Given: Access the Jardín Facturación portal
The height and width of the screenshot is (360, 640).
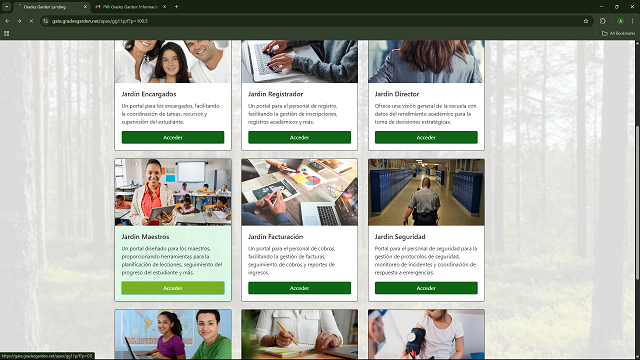Looking at the screenshot, I should click(x=299, y=288).
